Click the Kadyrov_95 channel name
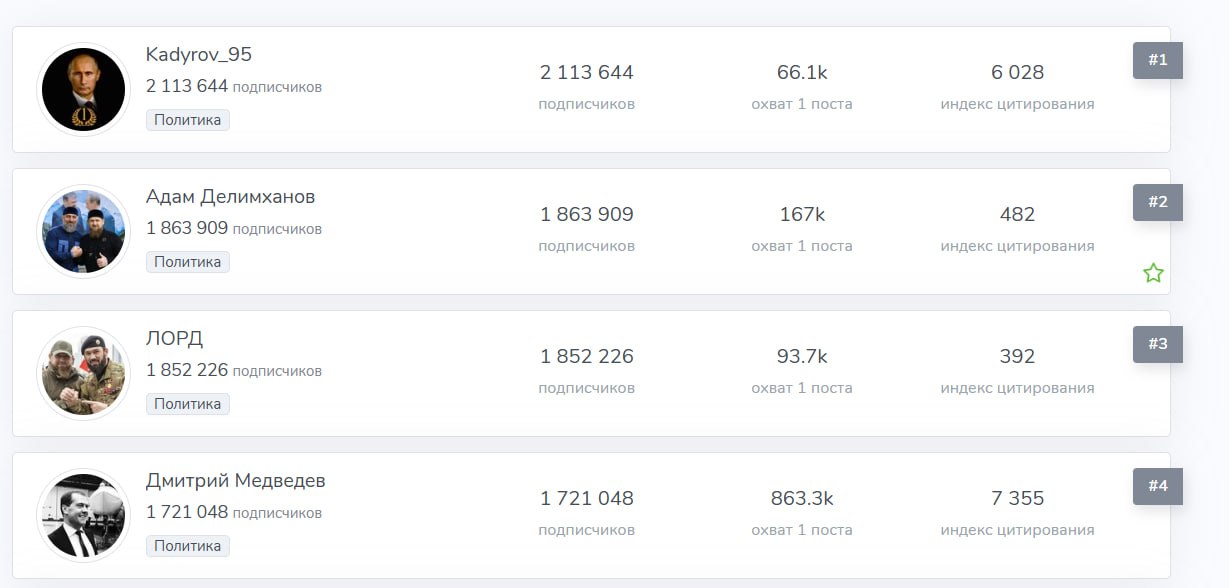 [199, 55]
